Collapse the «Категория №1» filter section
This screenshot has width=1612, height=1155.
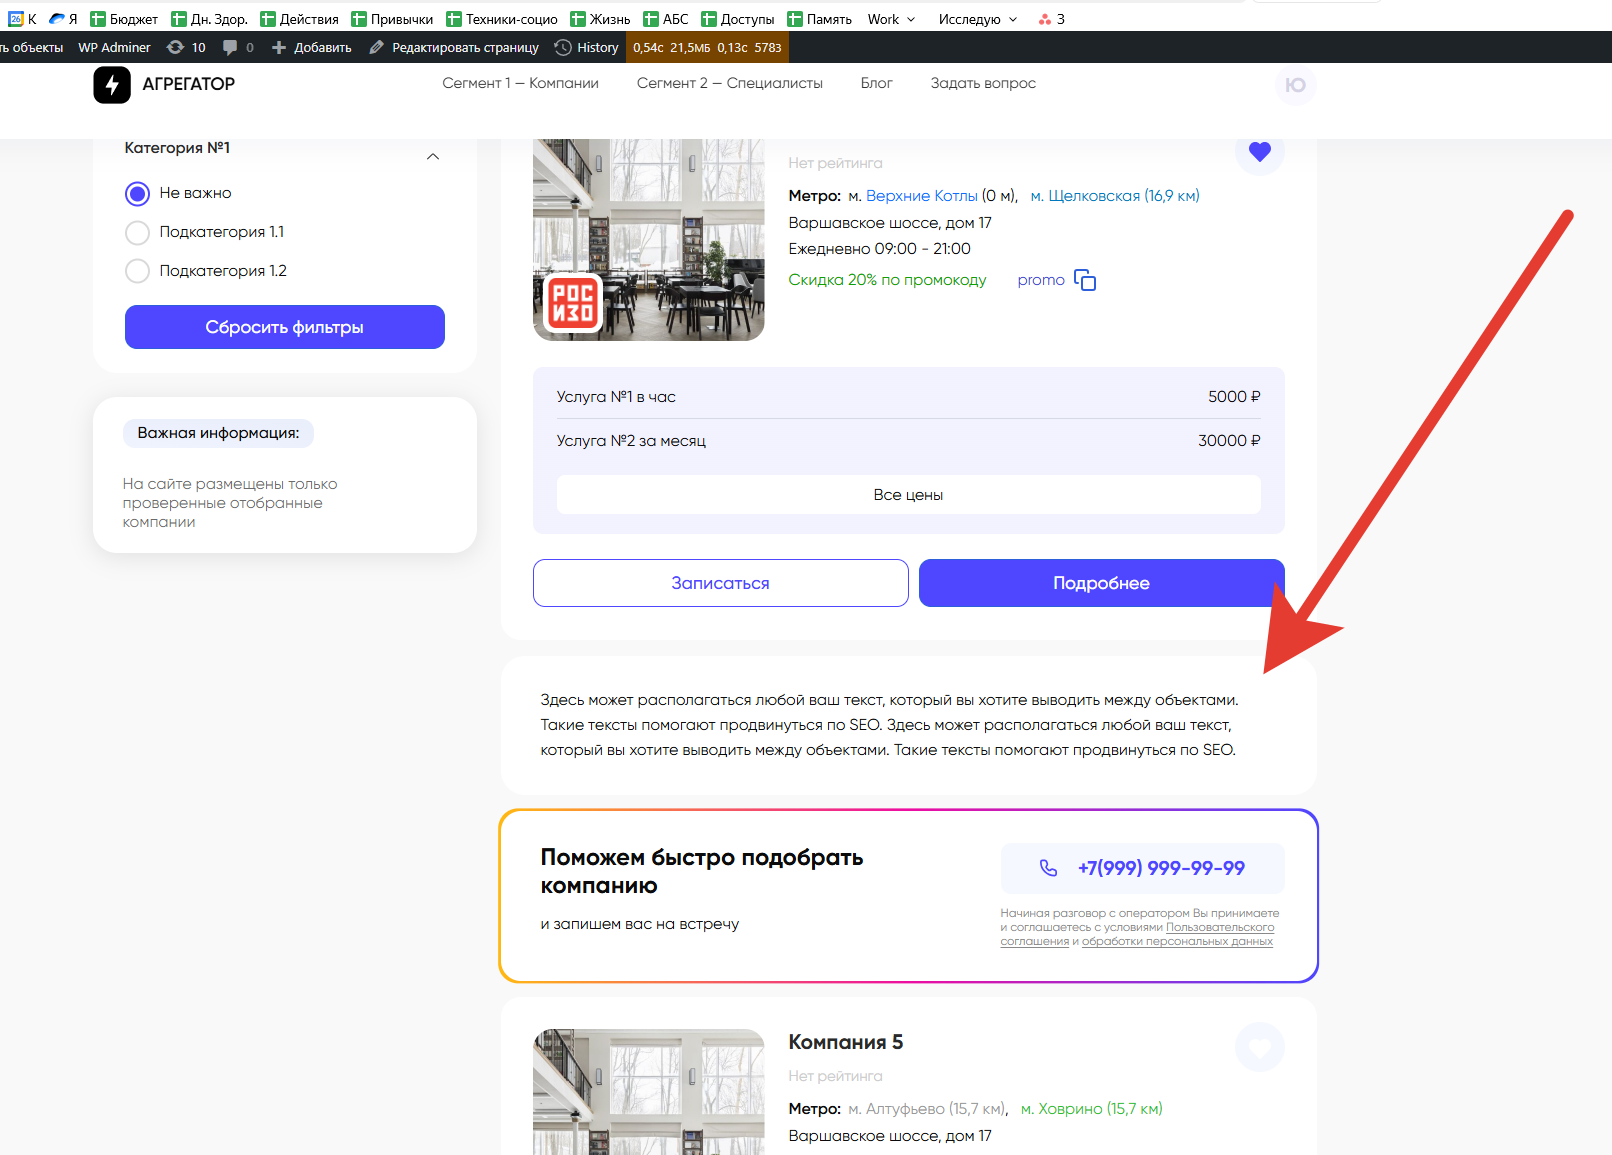[x=432, y=156]
